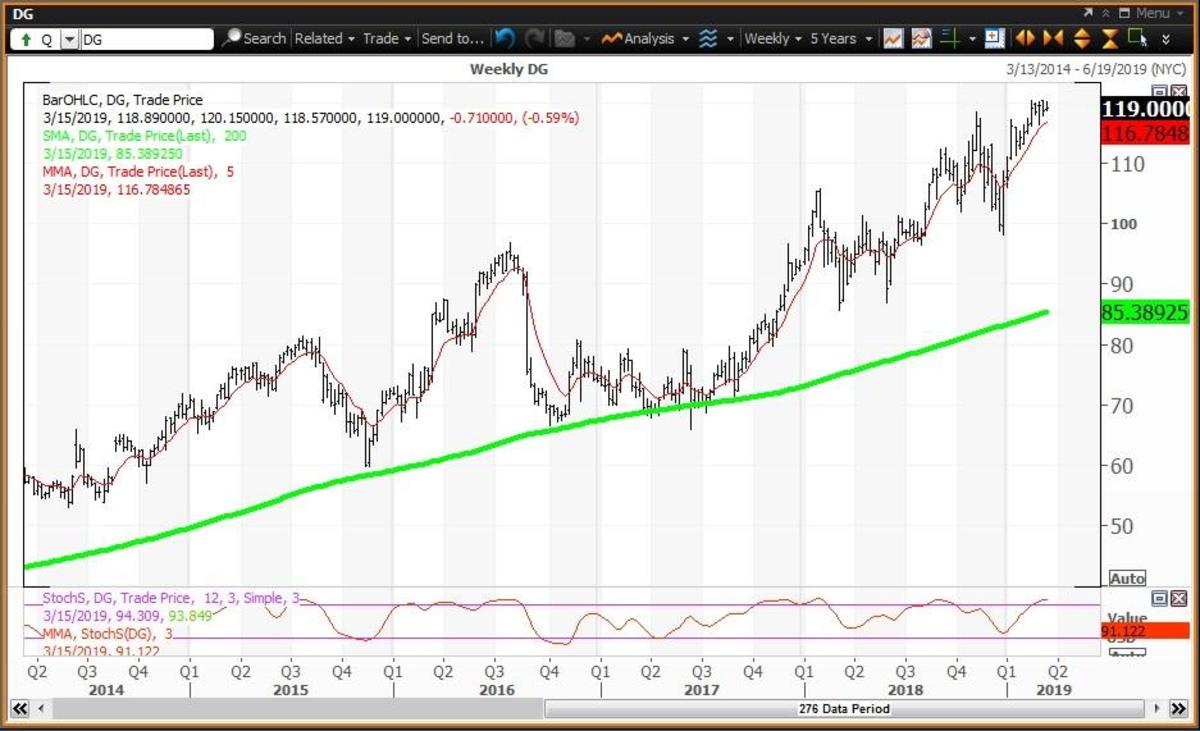Click the blue wavy lines studies icon
Screen dimensions: 1200x731
coord(708,39)
